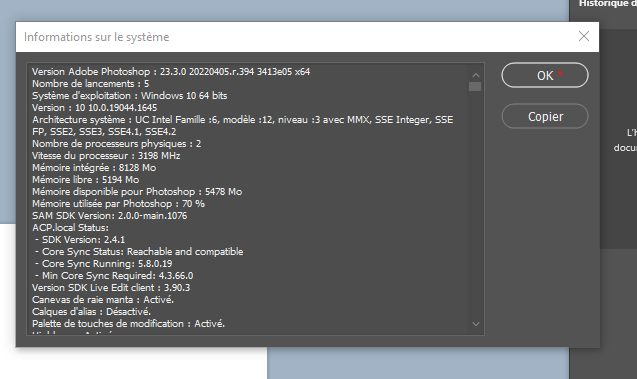Click the Min Core Sync Required line

(114, 276)
